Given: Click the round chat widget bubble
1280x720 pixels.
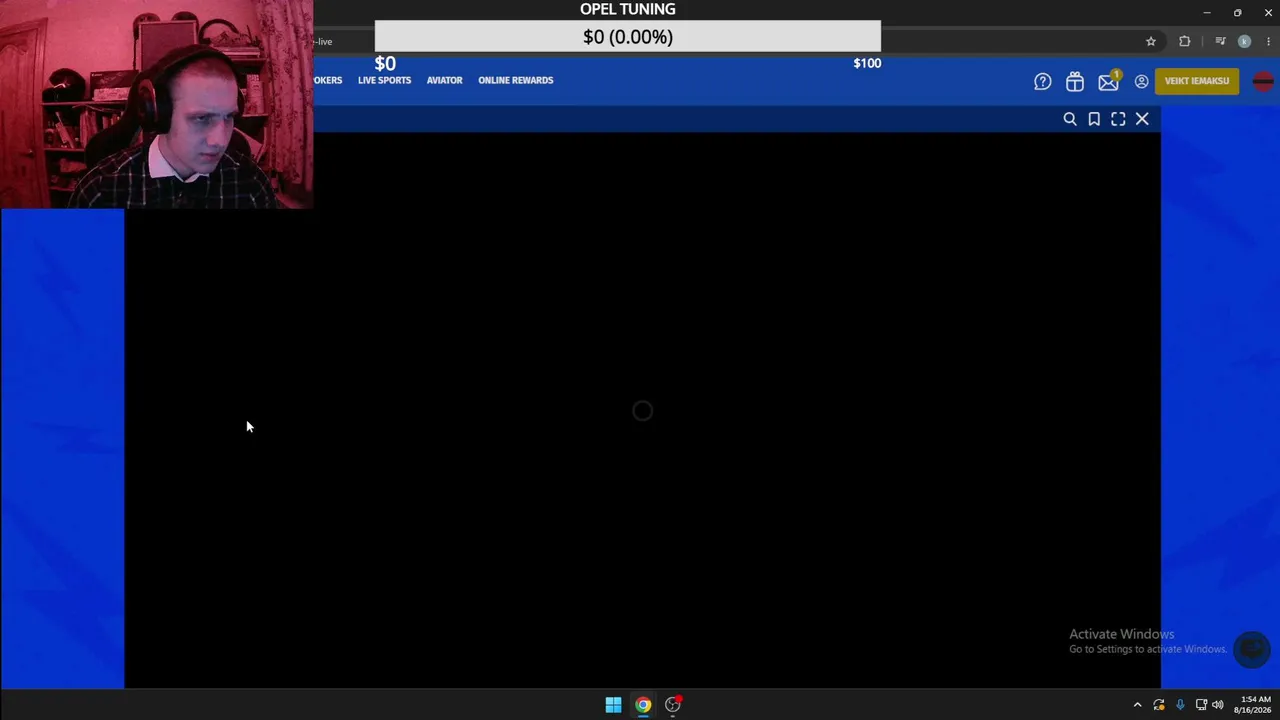Looking at the screenshot, I should [x=1251, y=650].
